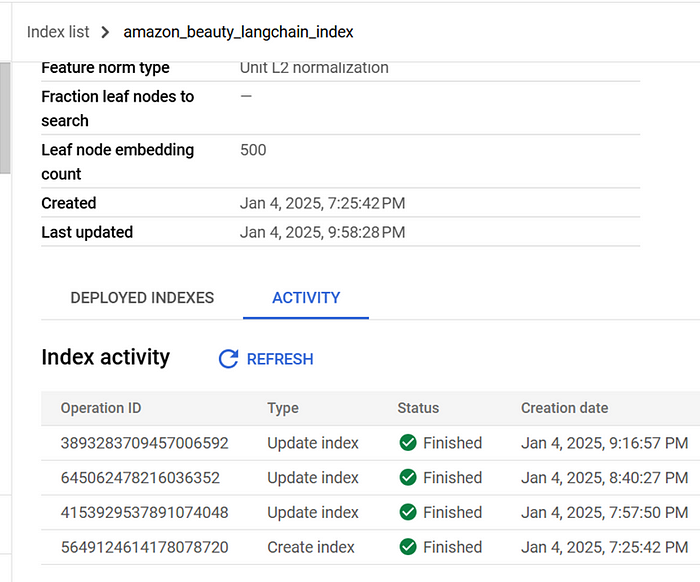Click amazon_beauty_langchain_index breadcrumb title
Viewport: 700px width, 582px height.
click(x=238, y=32)
